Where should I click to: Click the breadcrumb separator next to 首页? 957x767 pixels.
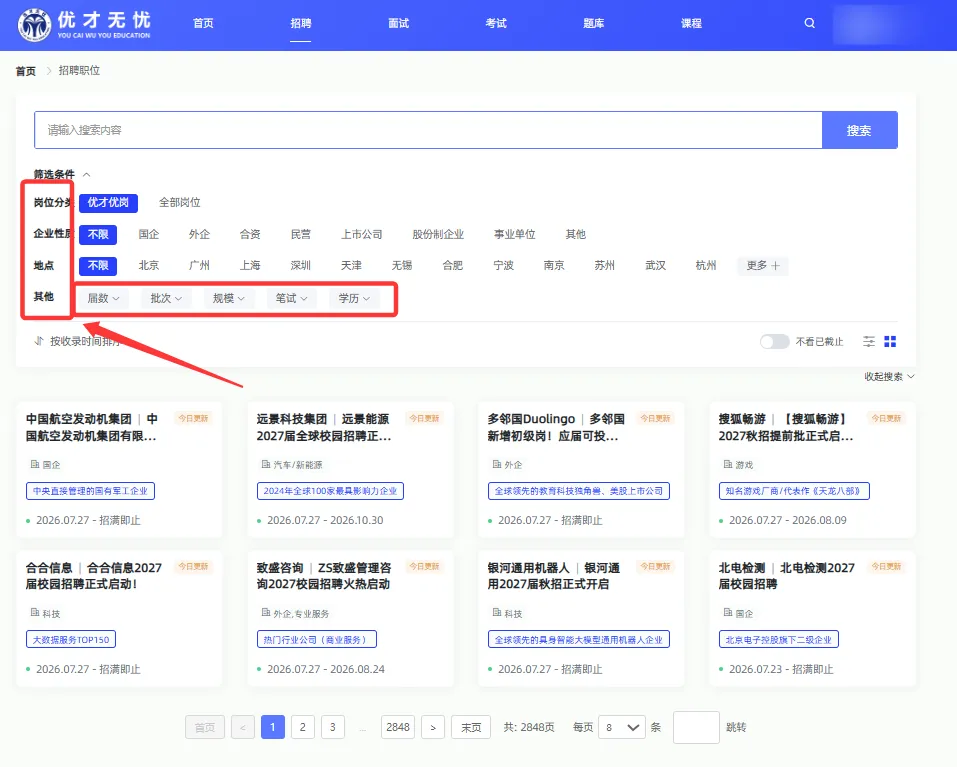pos(49,71)
